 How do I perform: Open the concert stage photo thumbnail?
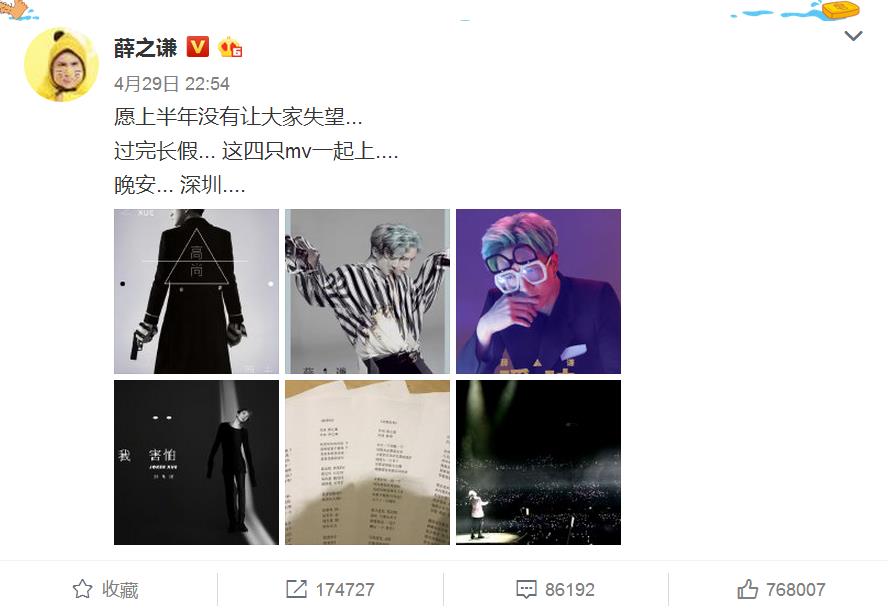539,462
